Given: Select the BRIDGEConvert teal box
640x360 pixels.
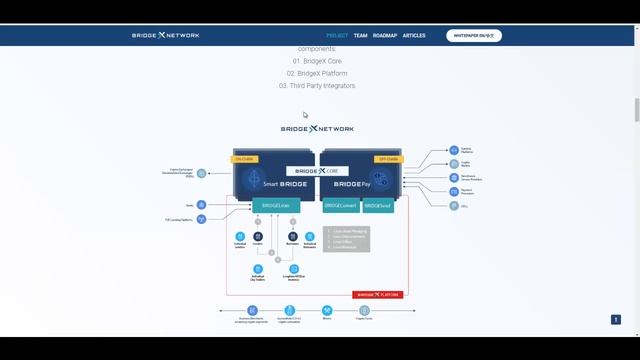Looking at the screenshot, I should (341, 205).
